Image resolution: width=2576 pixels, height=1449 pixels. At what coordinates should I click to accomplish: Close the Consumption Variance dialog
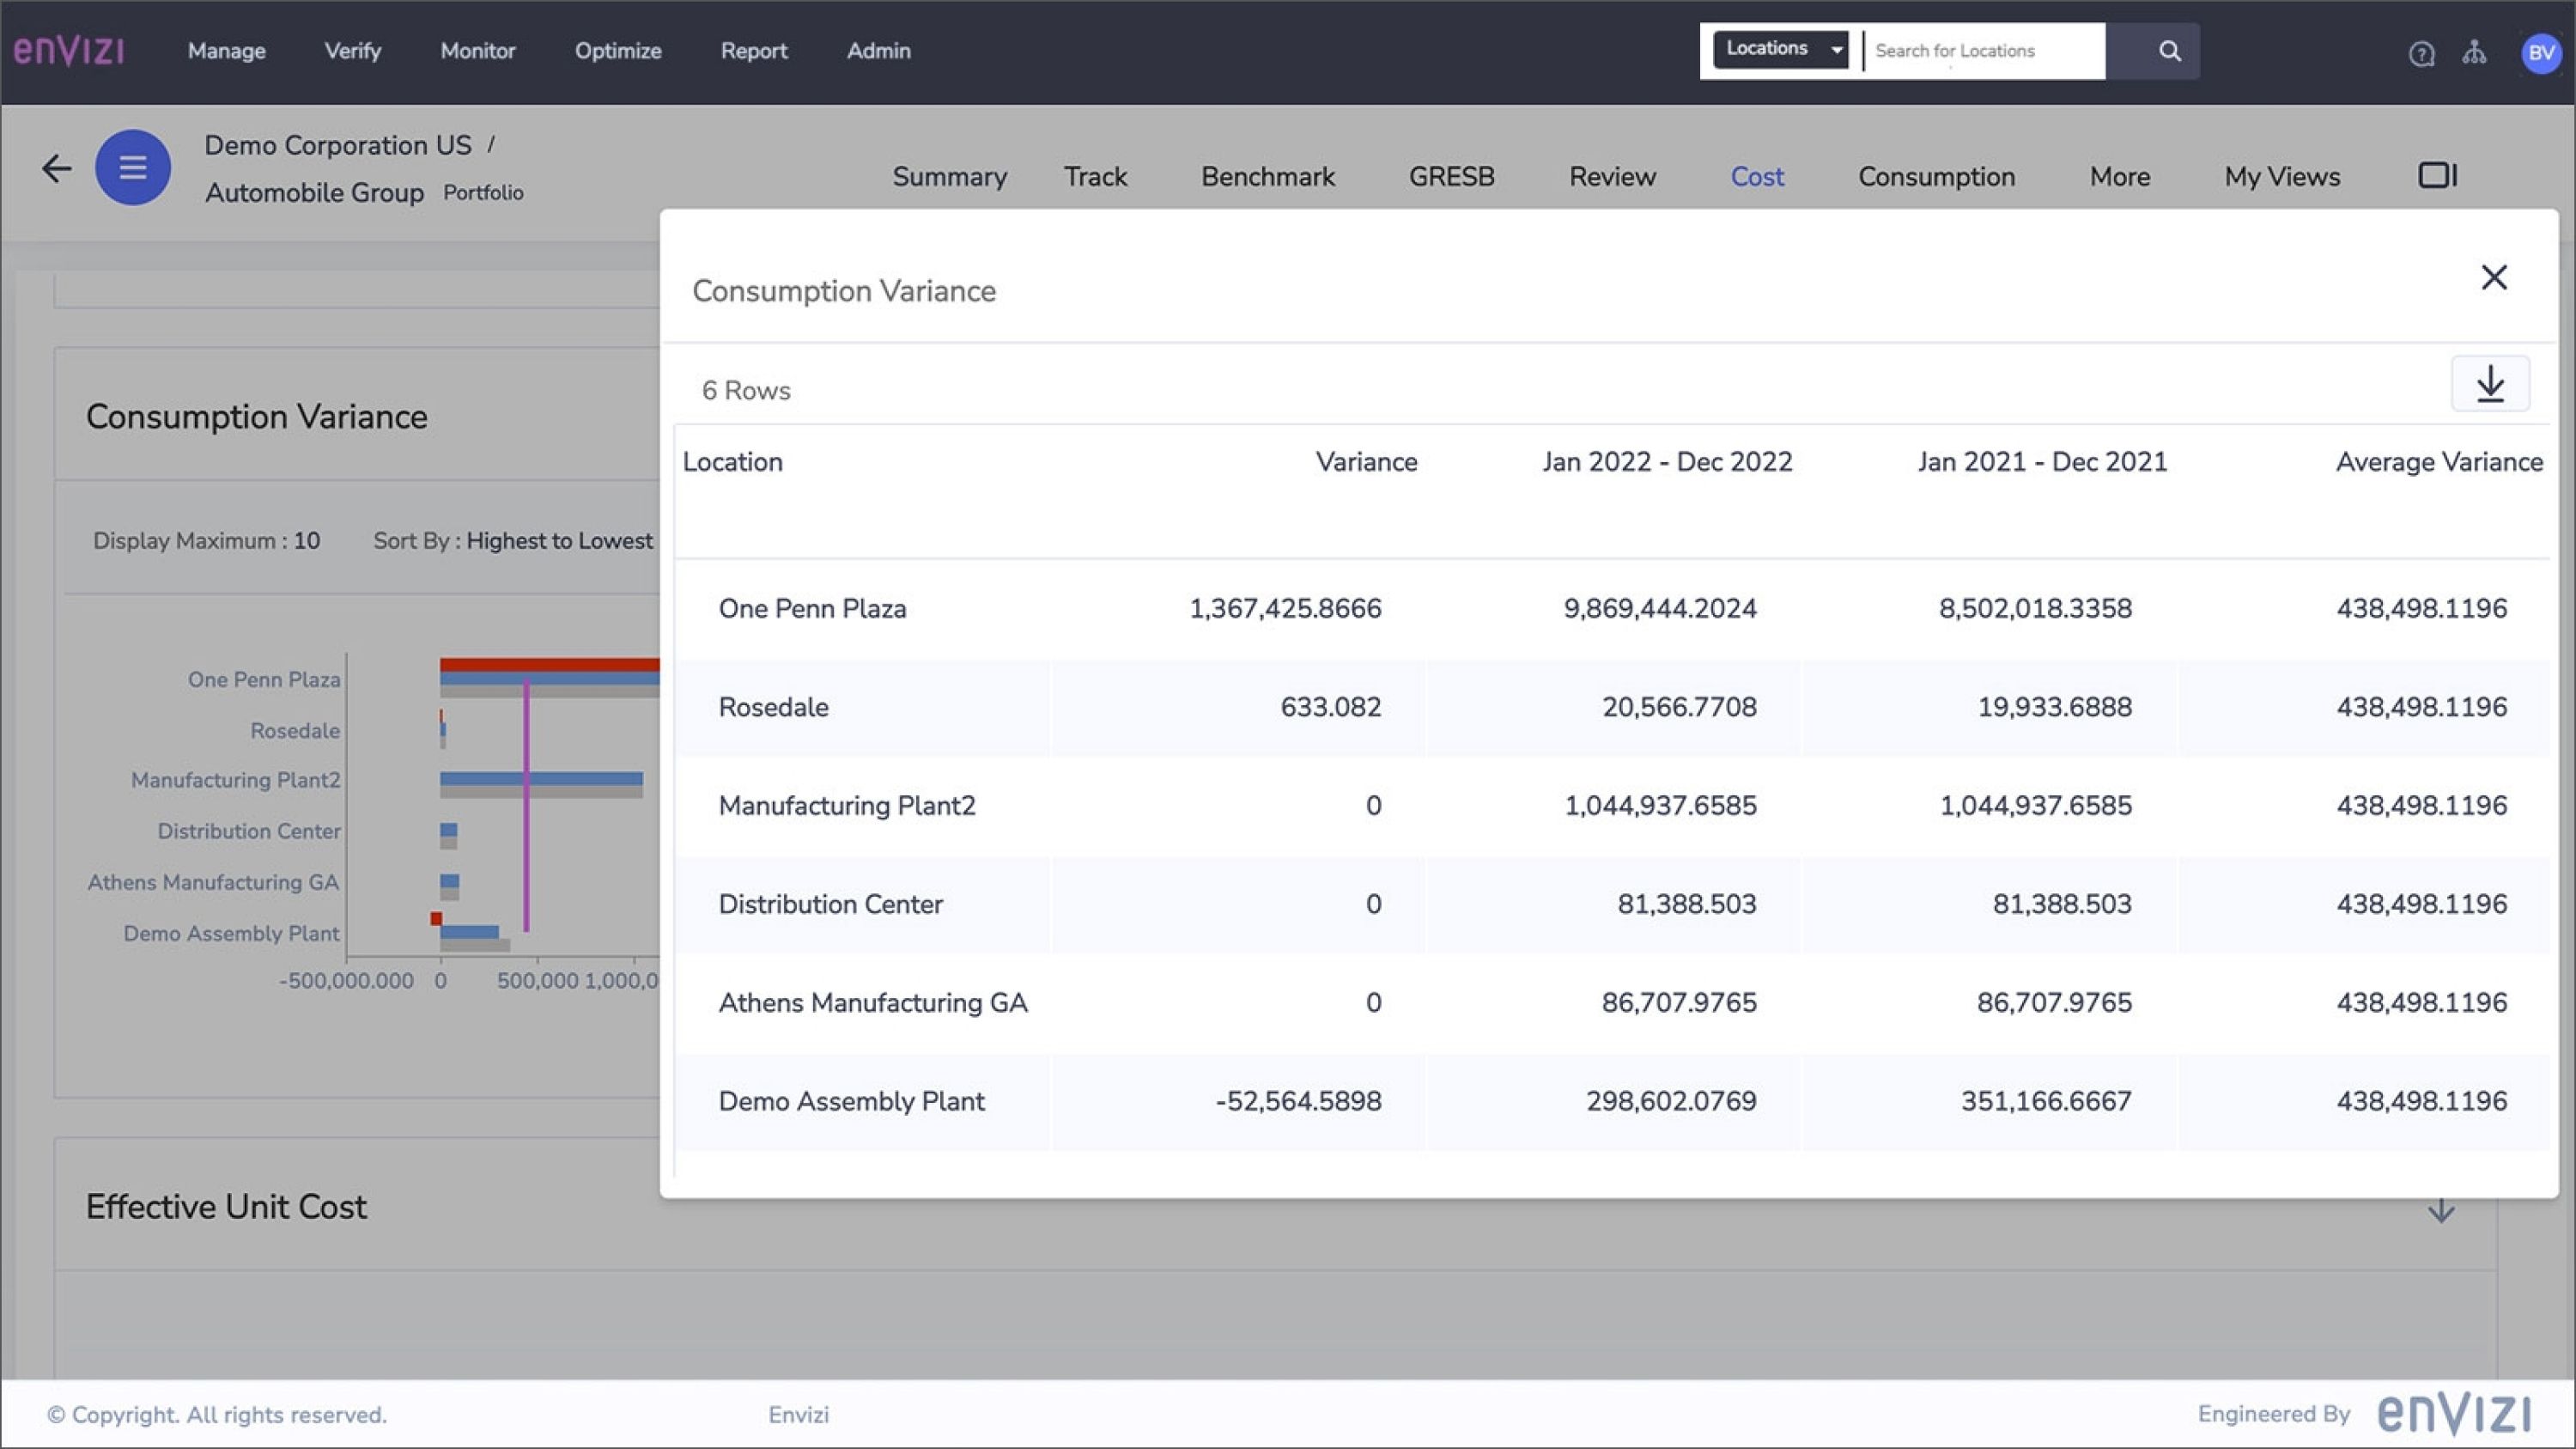(2494, 277)
